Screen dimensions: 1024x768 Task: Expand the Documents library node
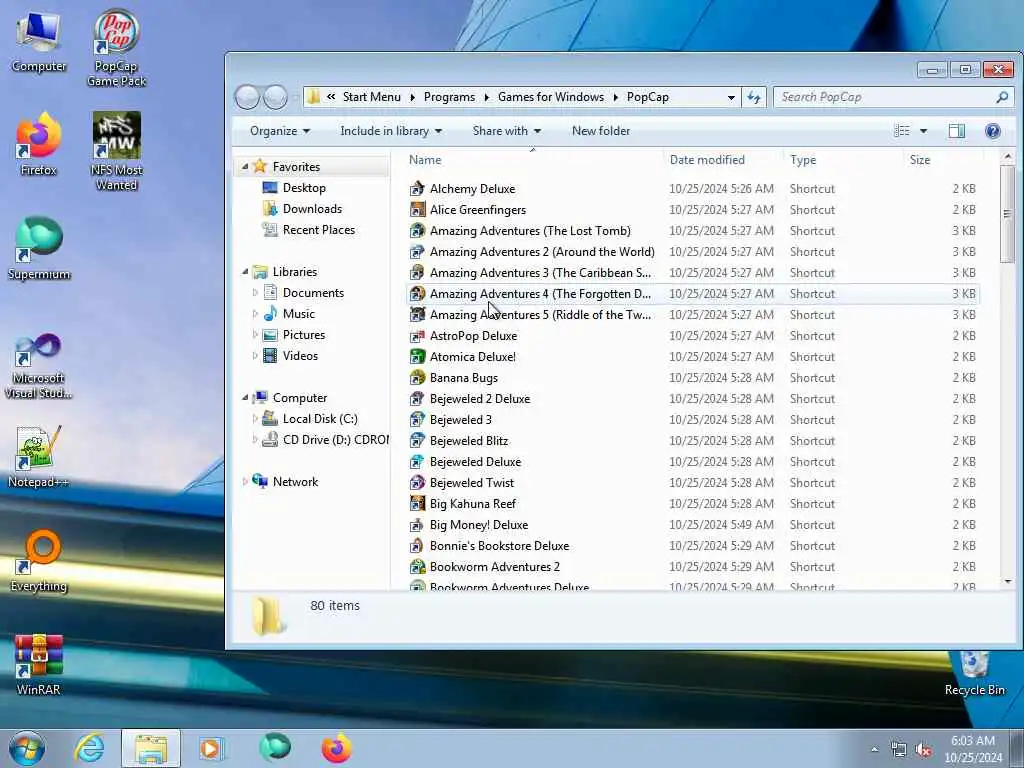(x=255, y=293)
